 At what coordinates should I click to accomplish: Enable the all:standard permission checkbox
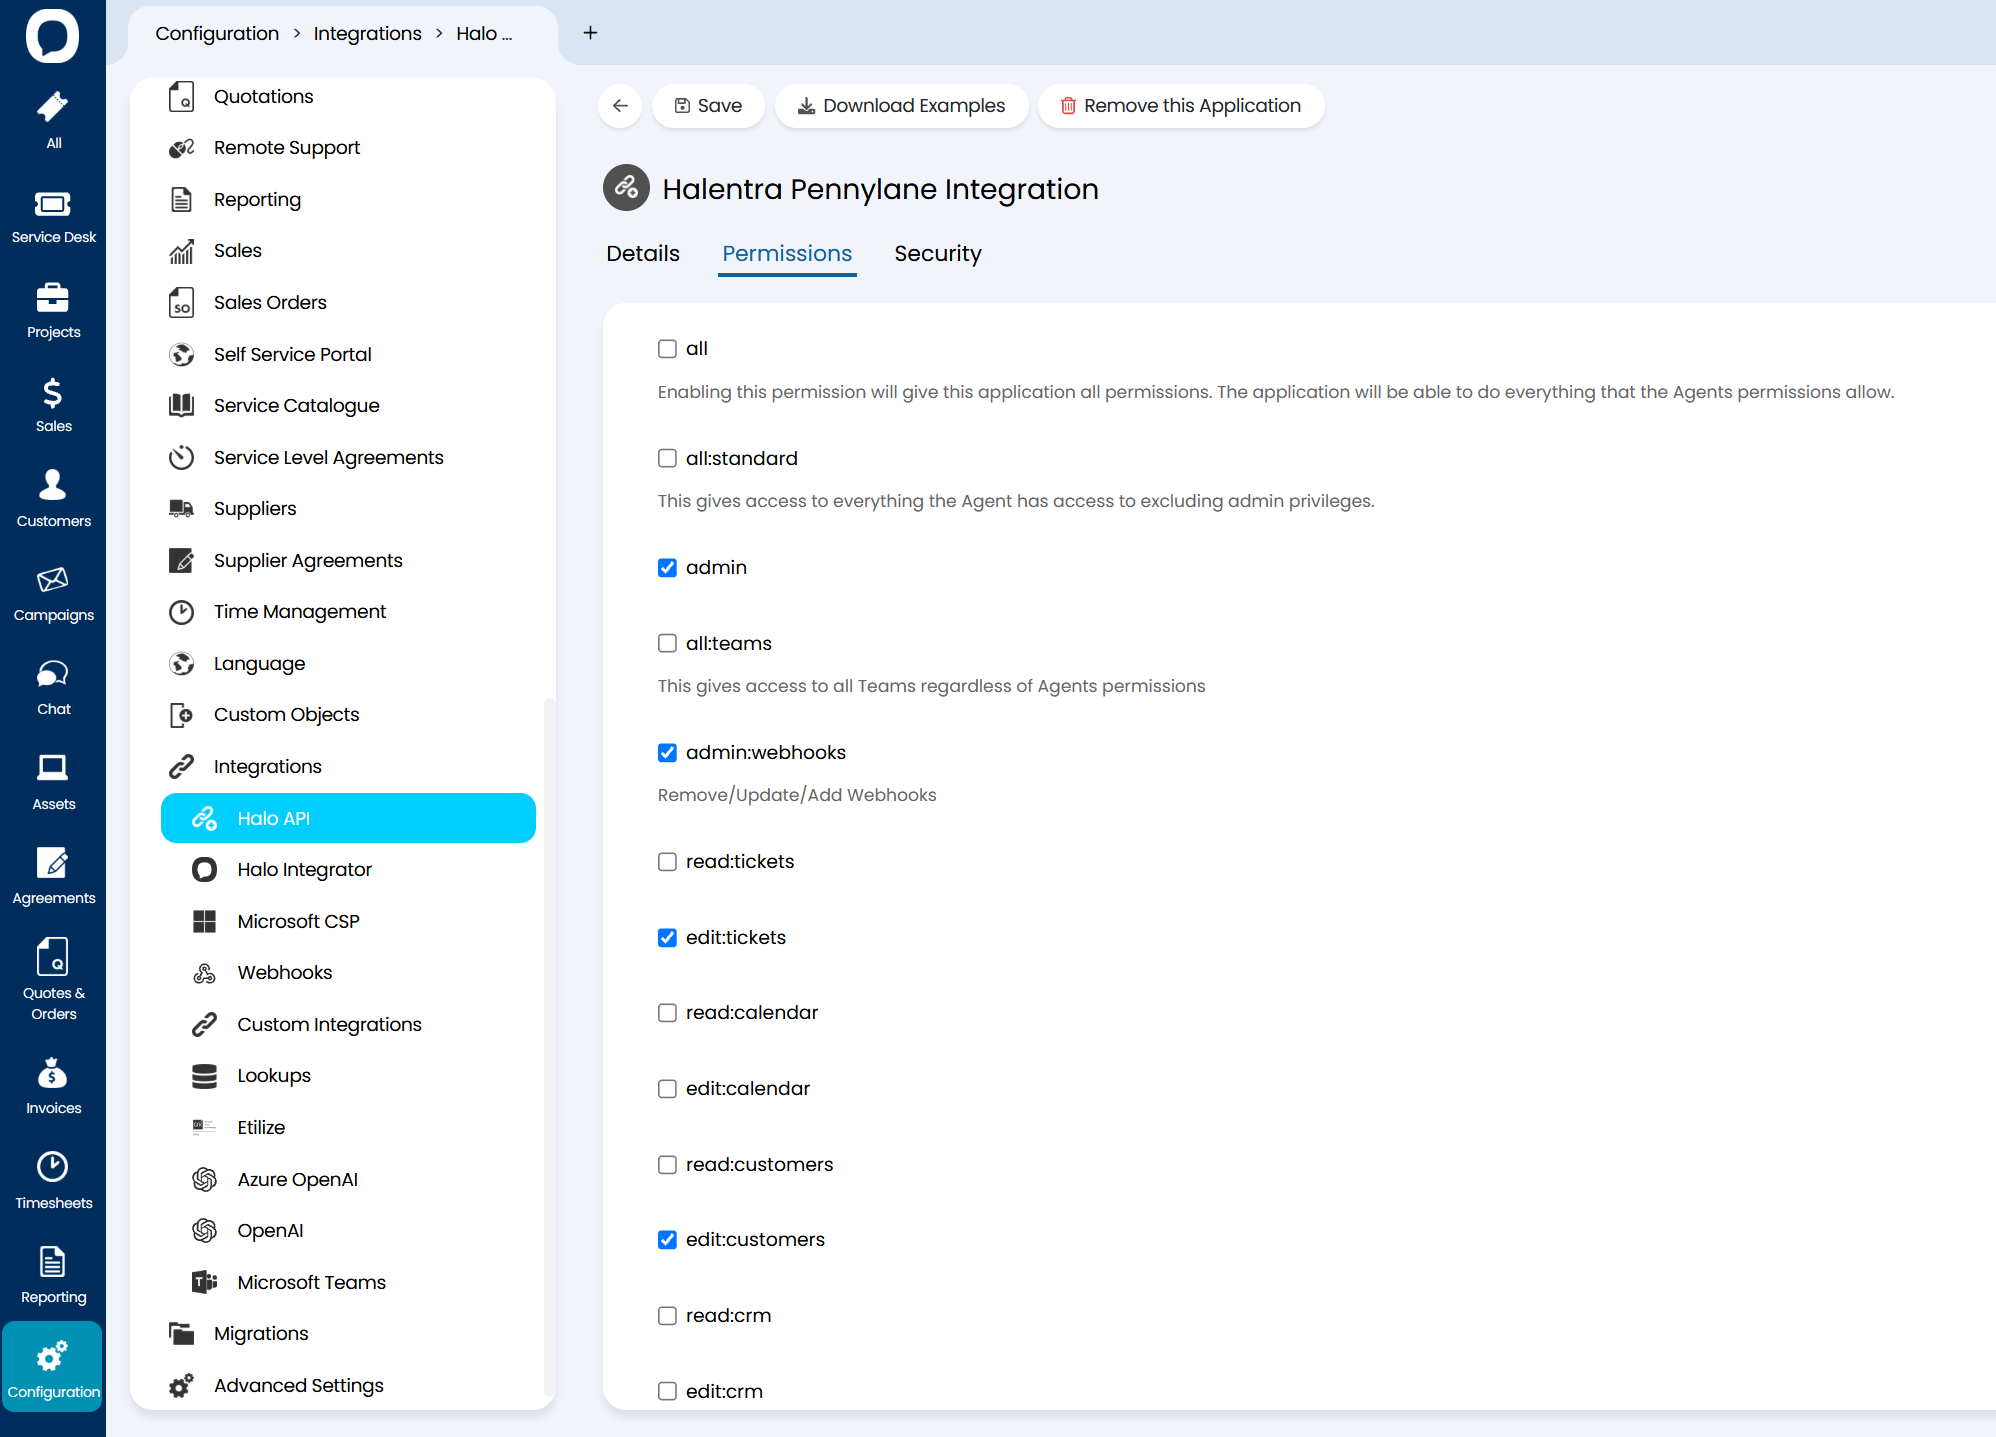coord(667,458)
